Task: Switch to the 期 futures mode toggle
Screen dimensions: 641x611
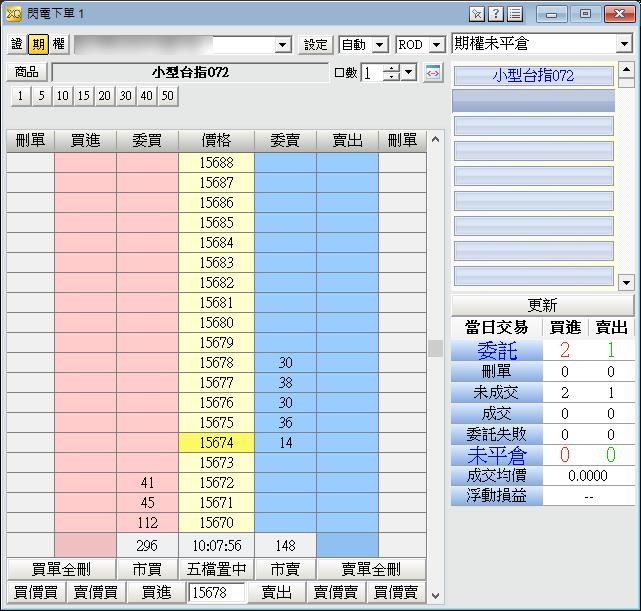Action: [38, 44]
